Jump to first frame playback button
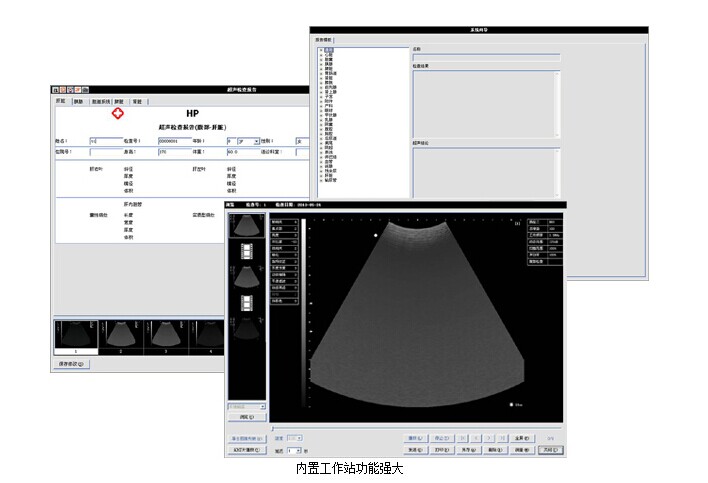708x483 pixels. pos(461,438)
